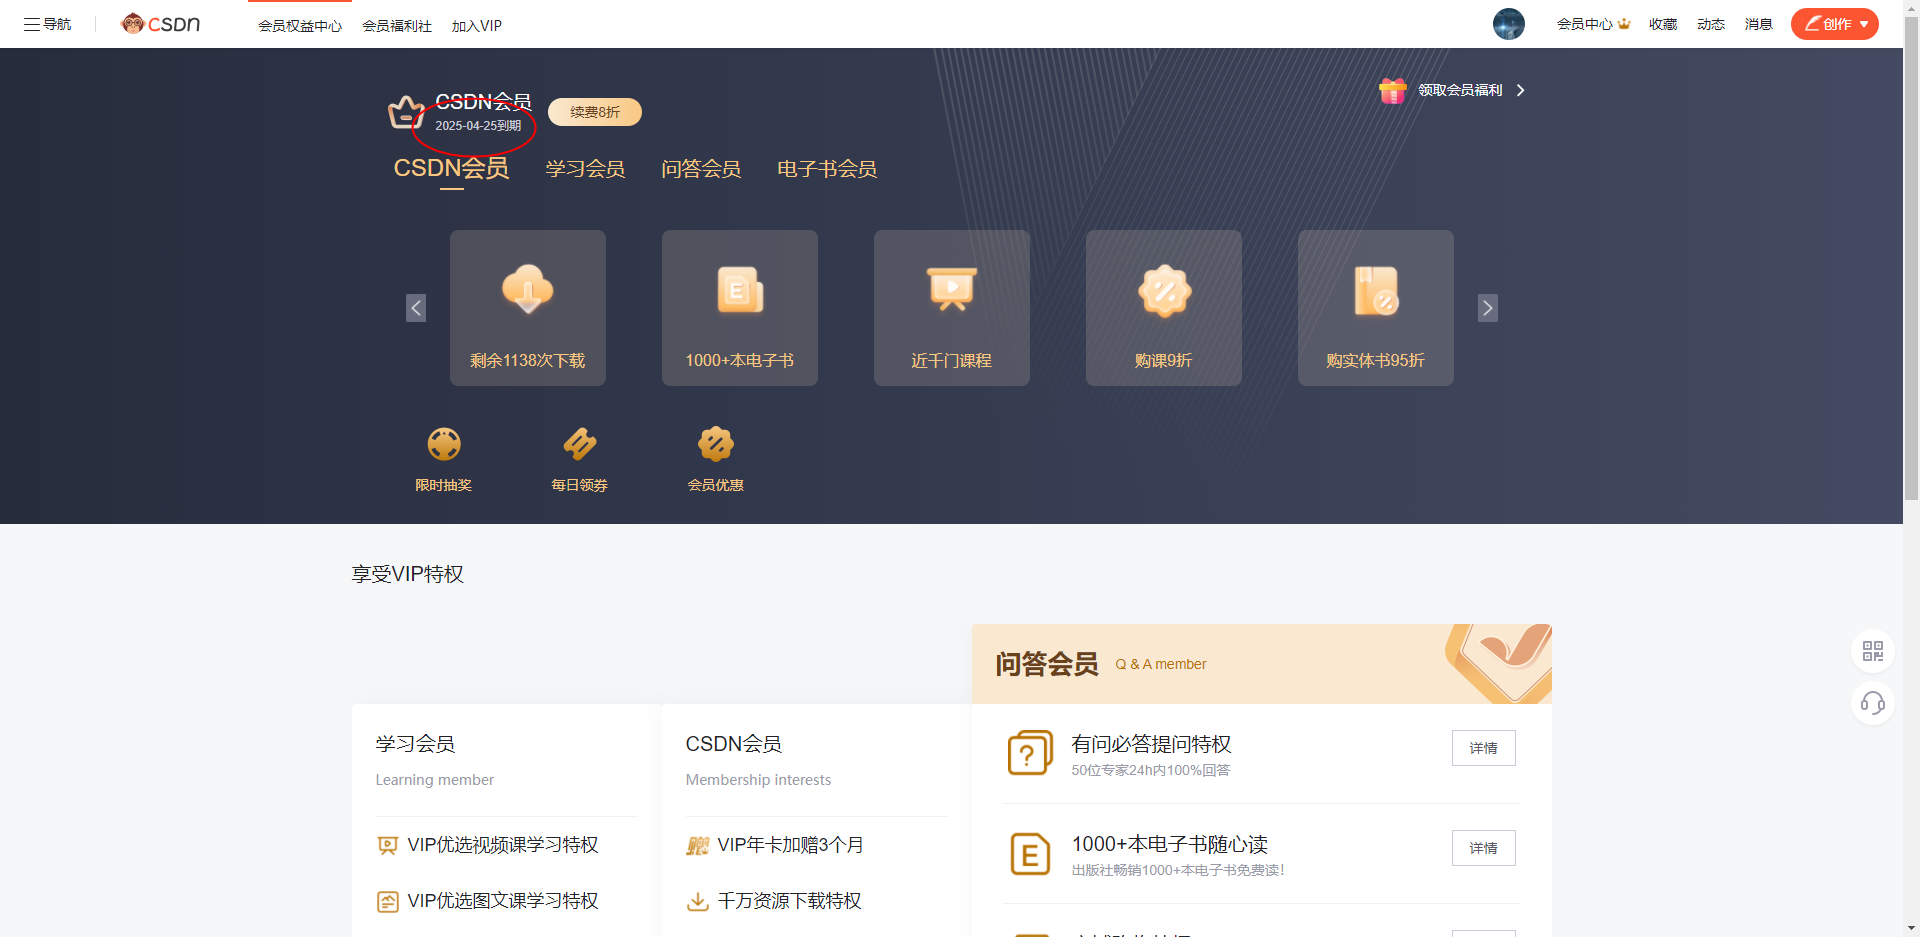
Task: Click the gift box icon
Action: point(1392,90)
